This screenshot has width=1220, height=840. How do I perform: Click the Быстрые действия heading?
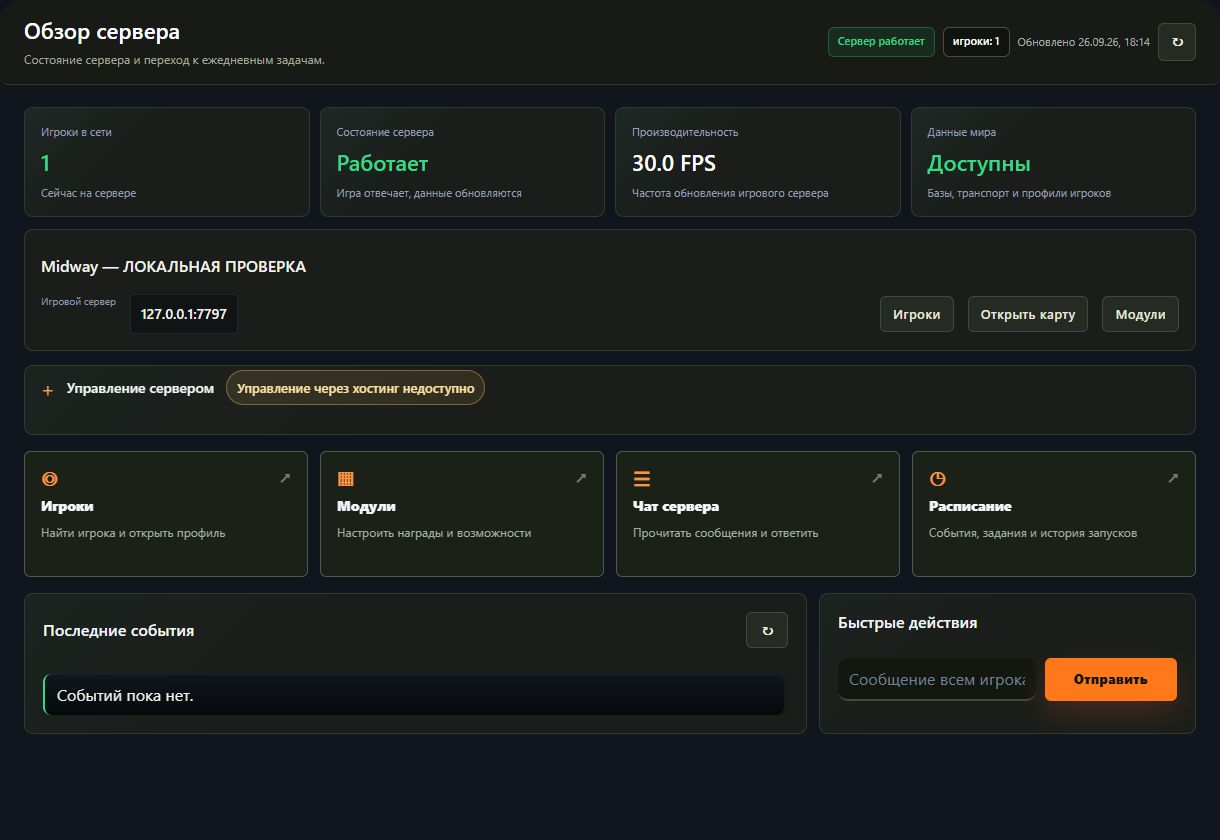pyautogui.click(x=907, y=623)
